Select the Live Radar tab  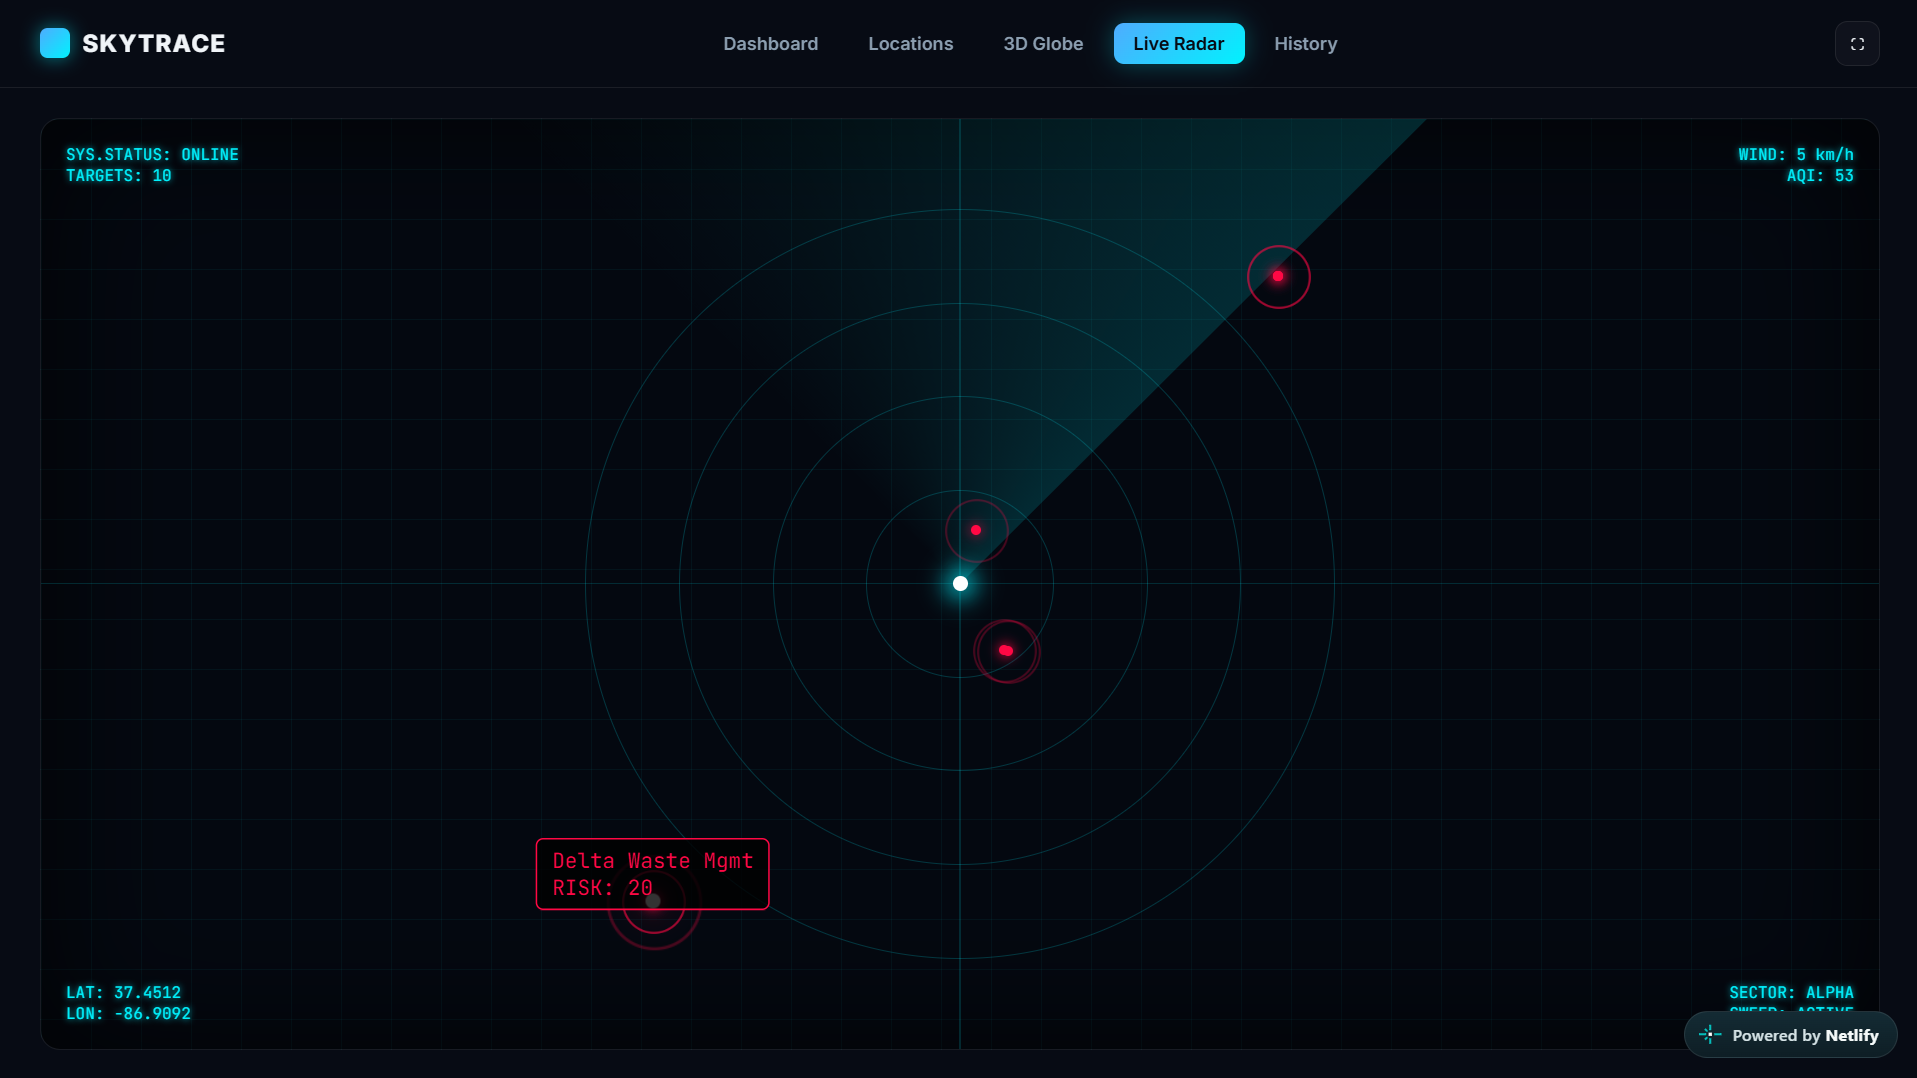point(1179,44)
